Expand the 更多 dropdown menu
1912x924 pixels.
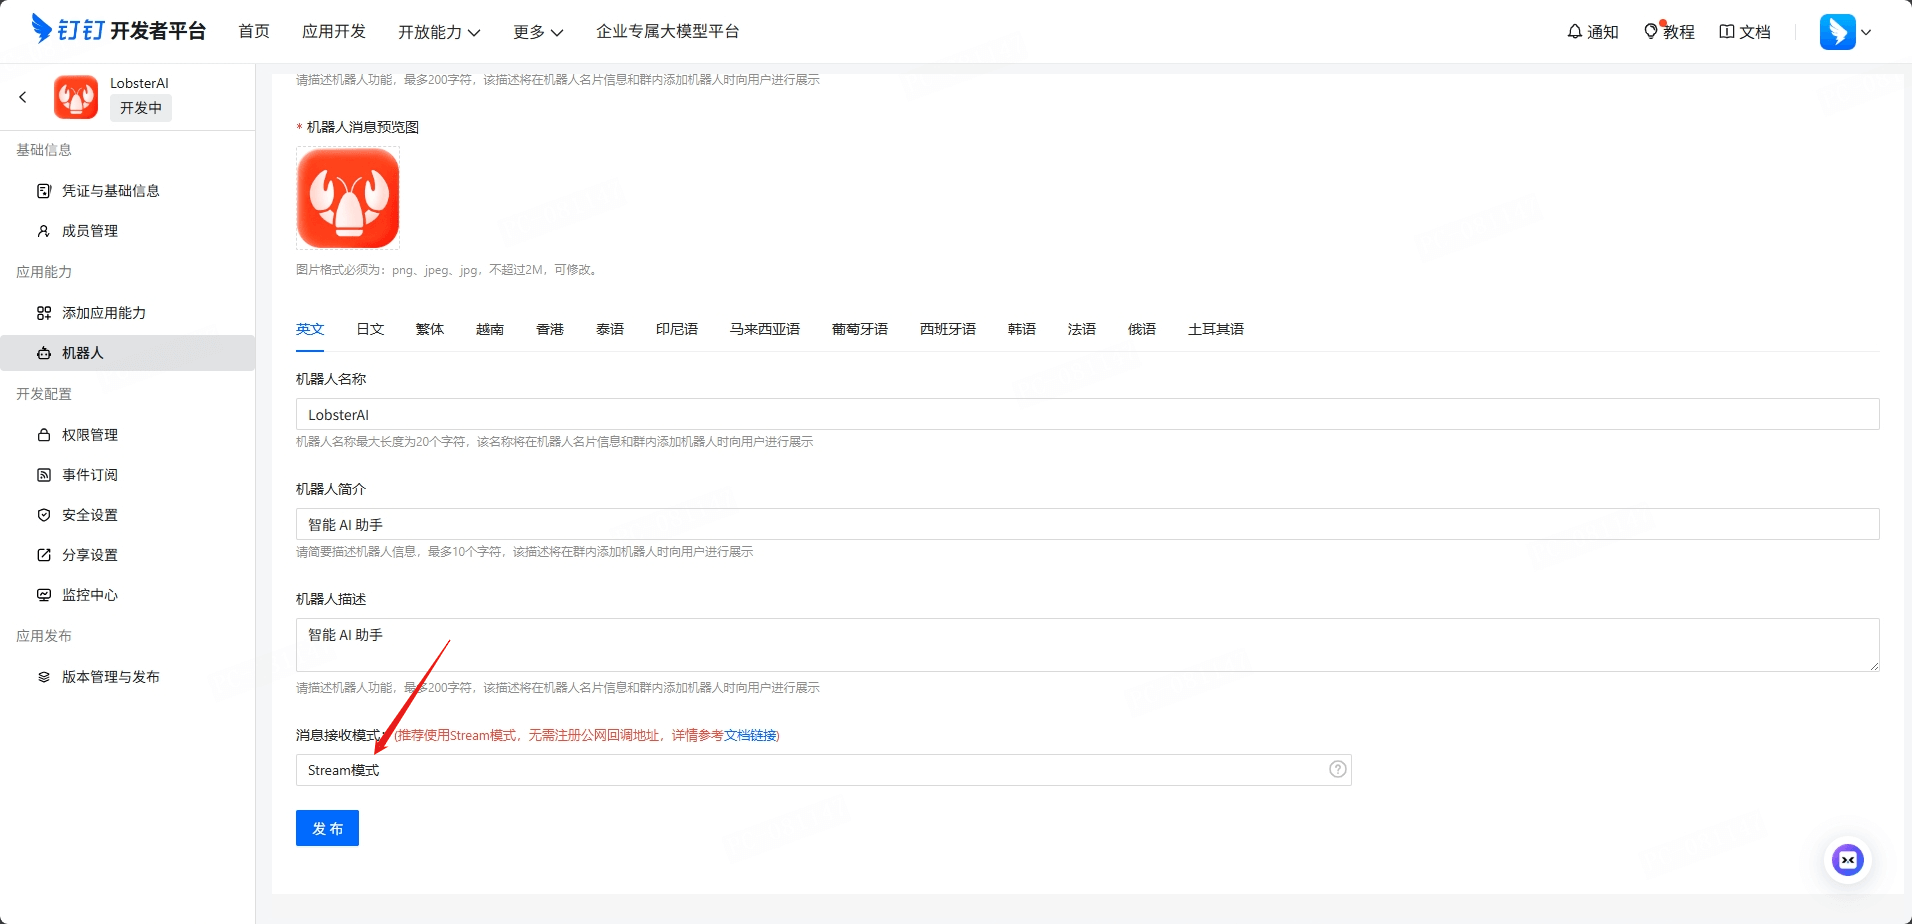(537, 31)
